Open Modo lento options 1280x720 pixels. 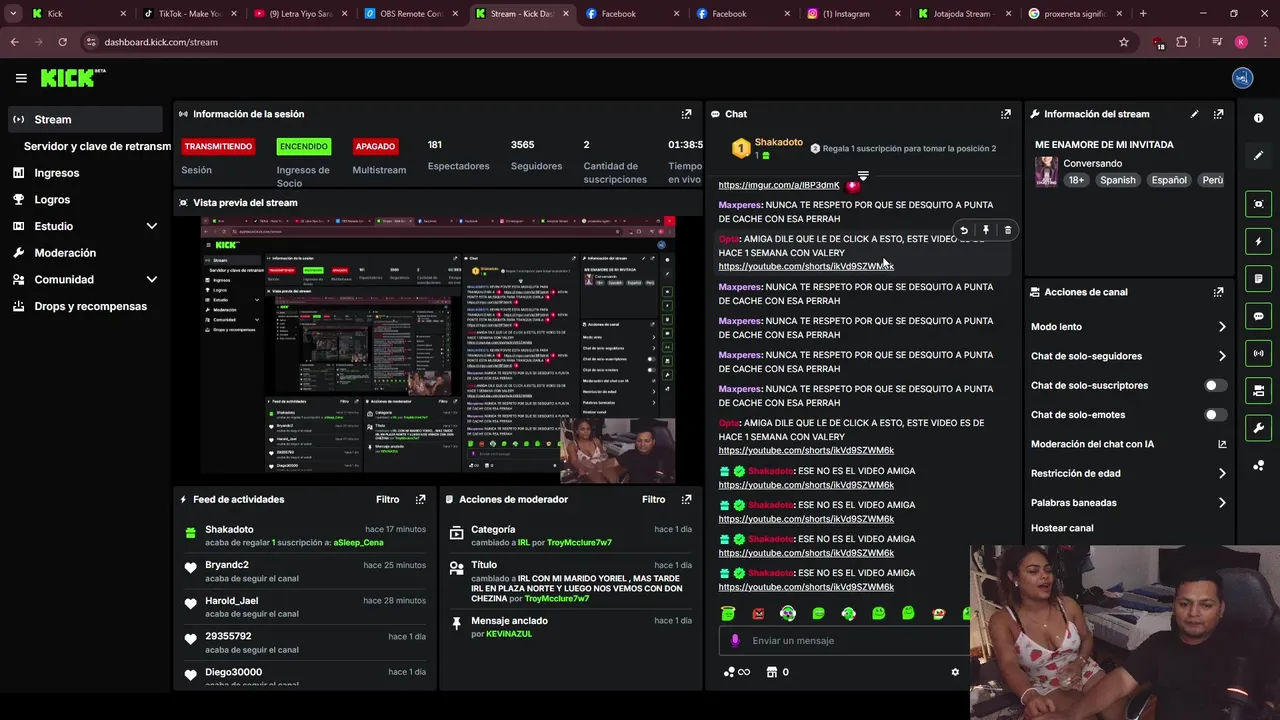1128,327
